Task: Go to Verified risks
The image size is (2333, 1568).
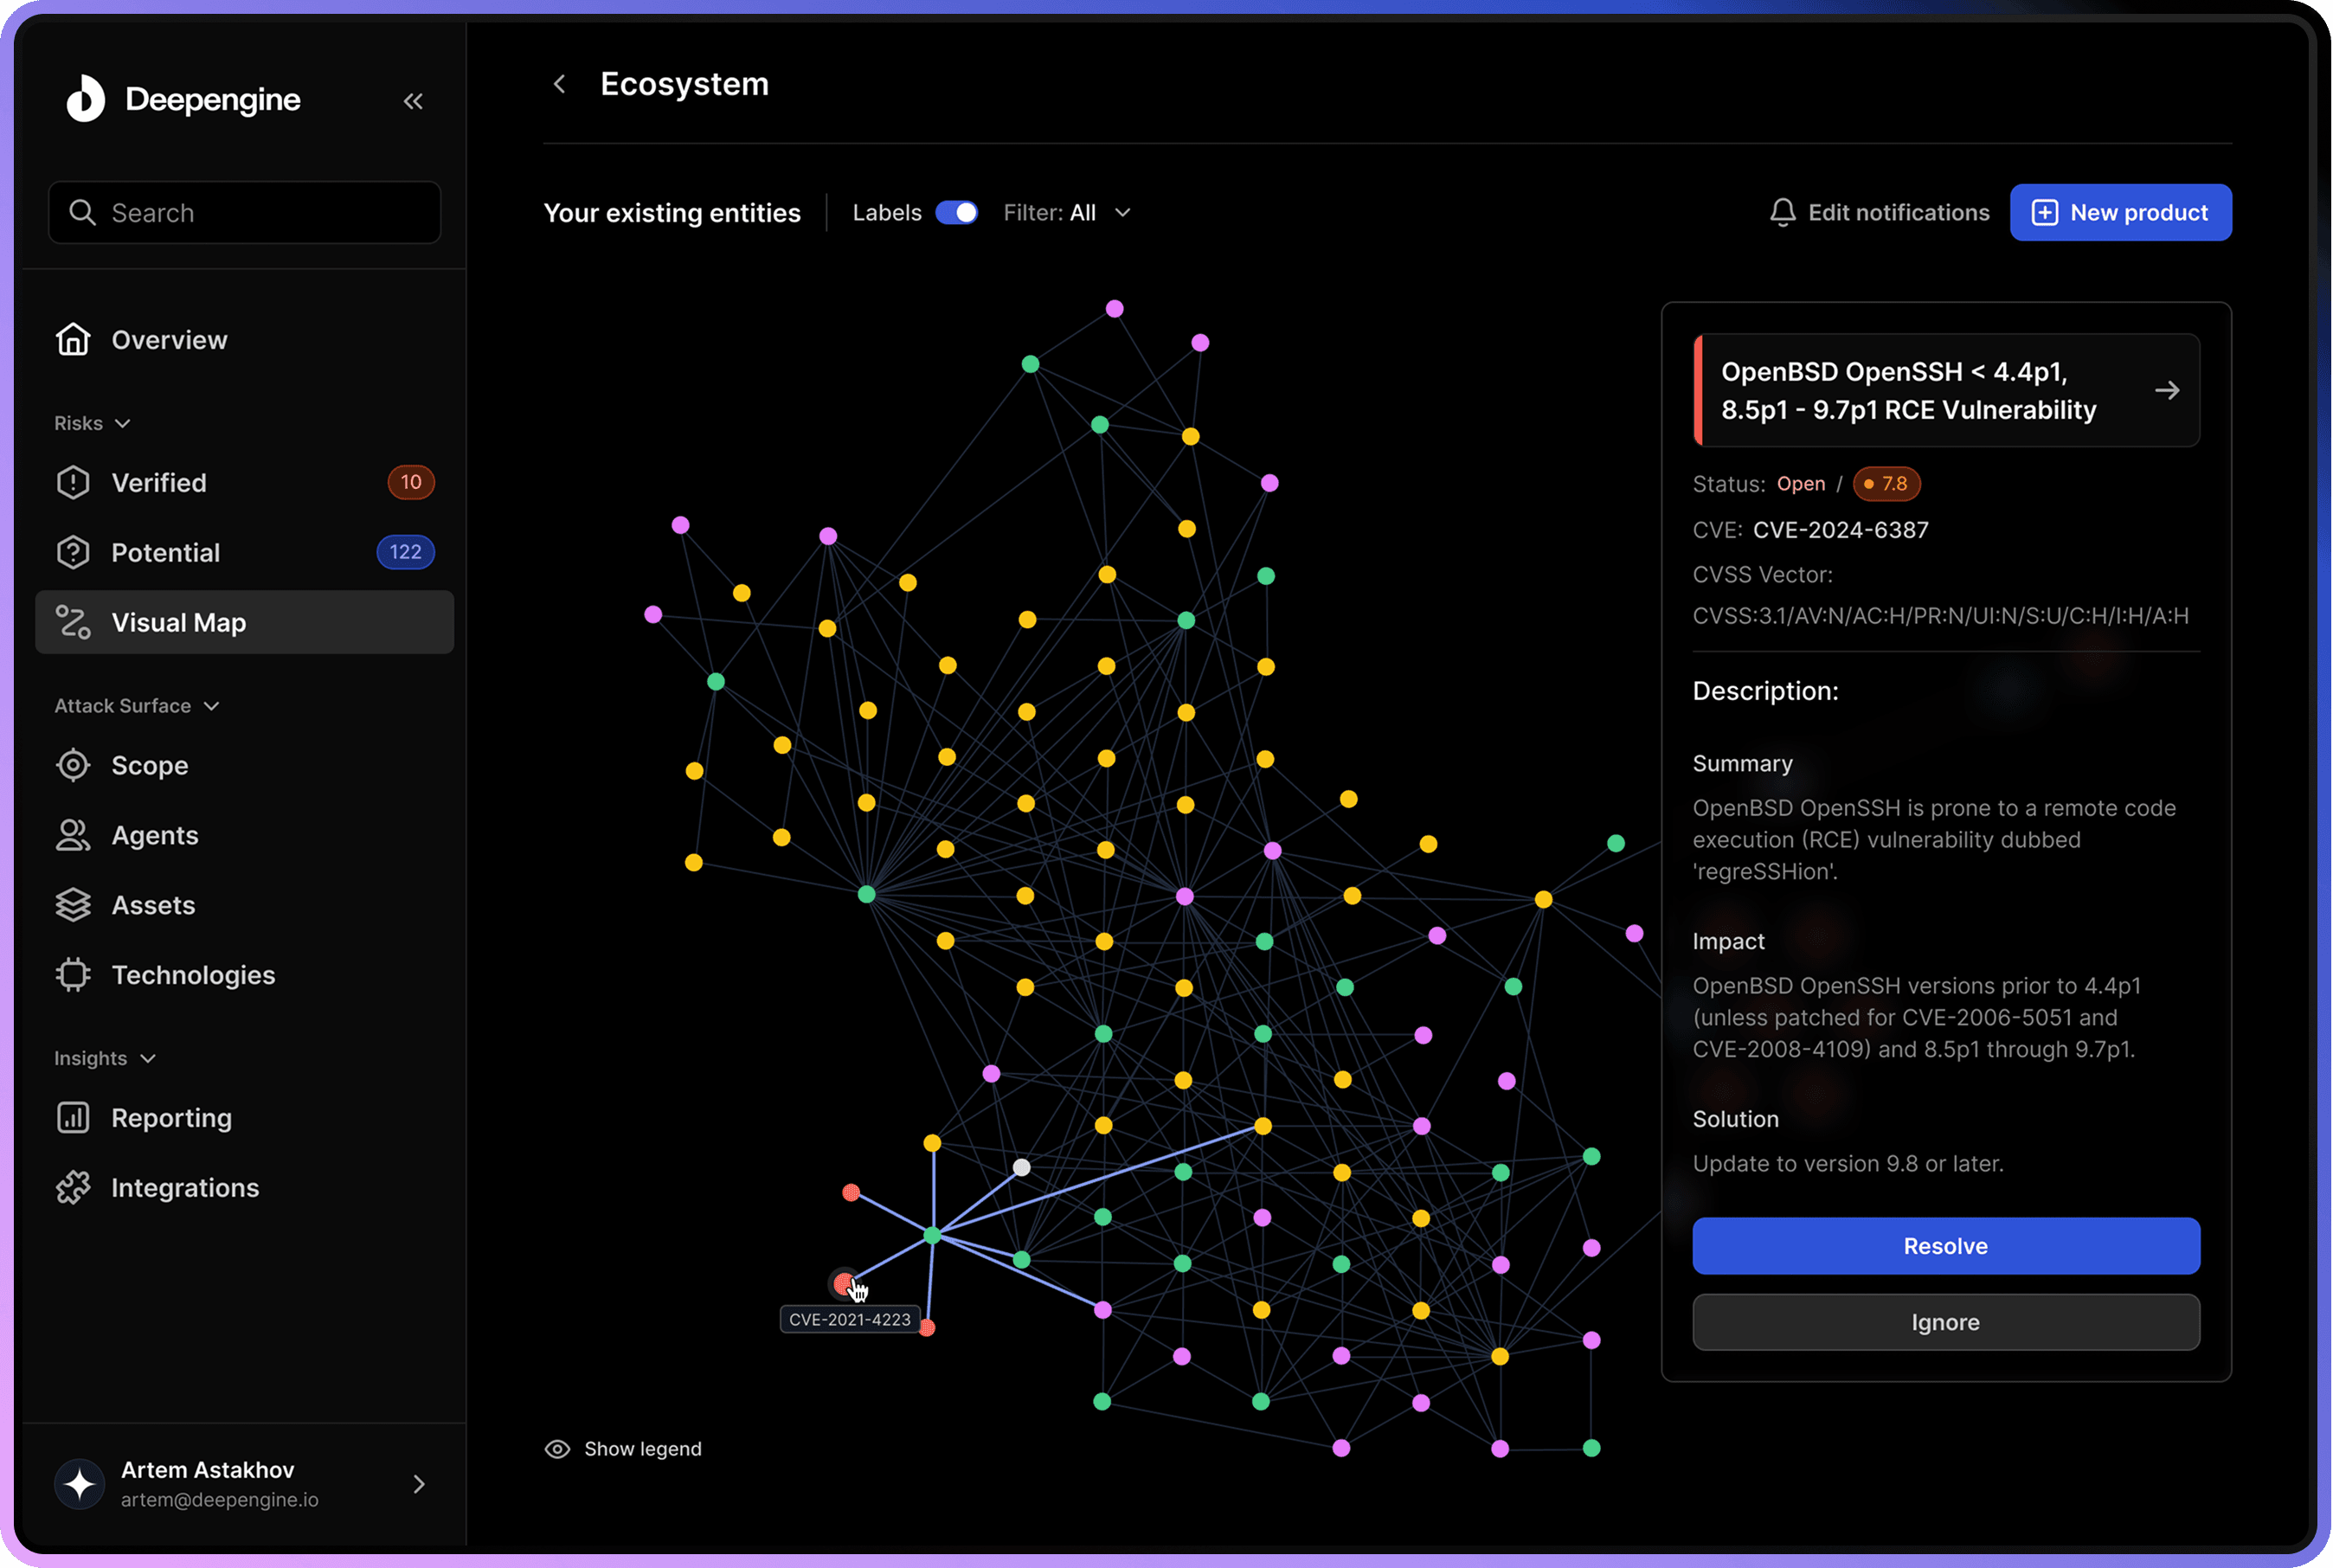Action: pos(159,483)
